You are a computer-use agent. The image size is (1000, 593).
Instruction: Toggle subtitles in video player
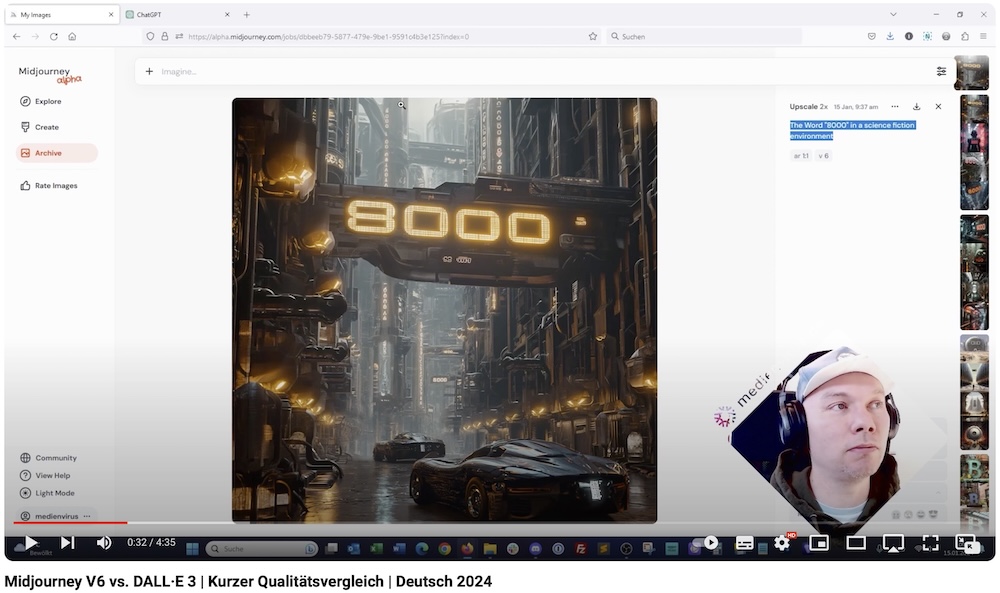point(744,543)
